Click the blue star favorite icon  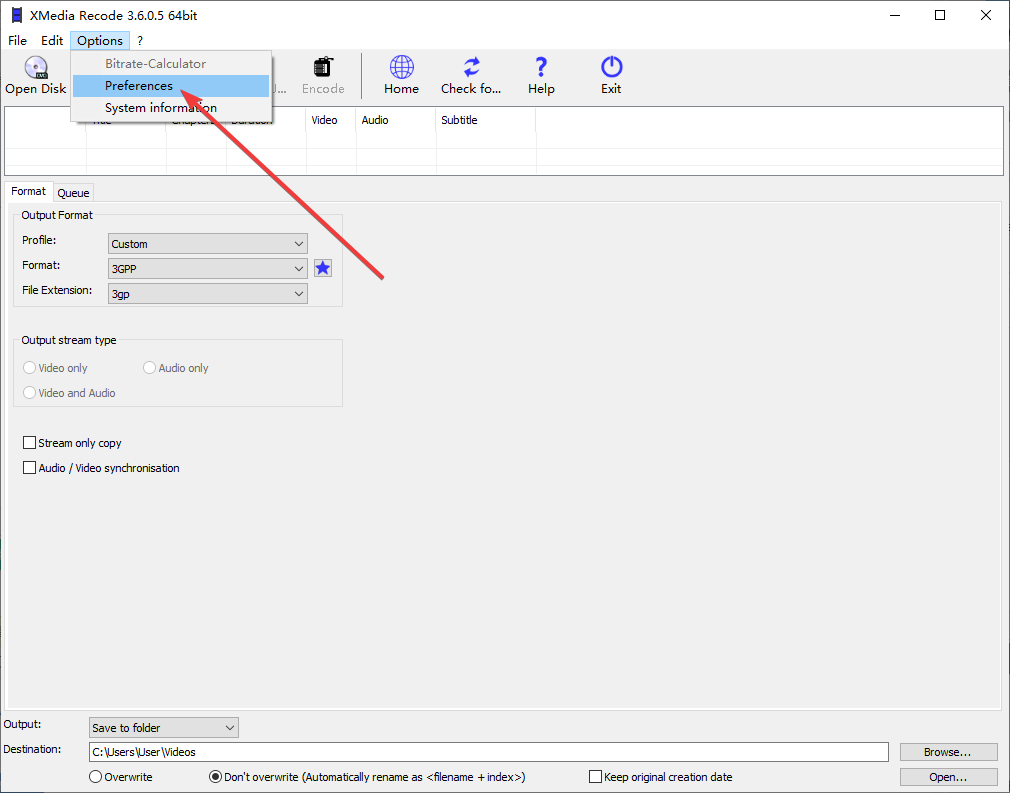pos(323,268)
